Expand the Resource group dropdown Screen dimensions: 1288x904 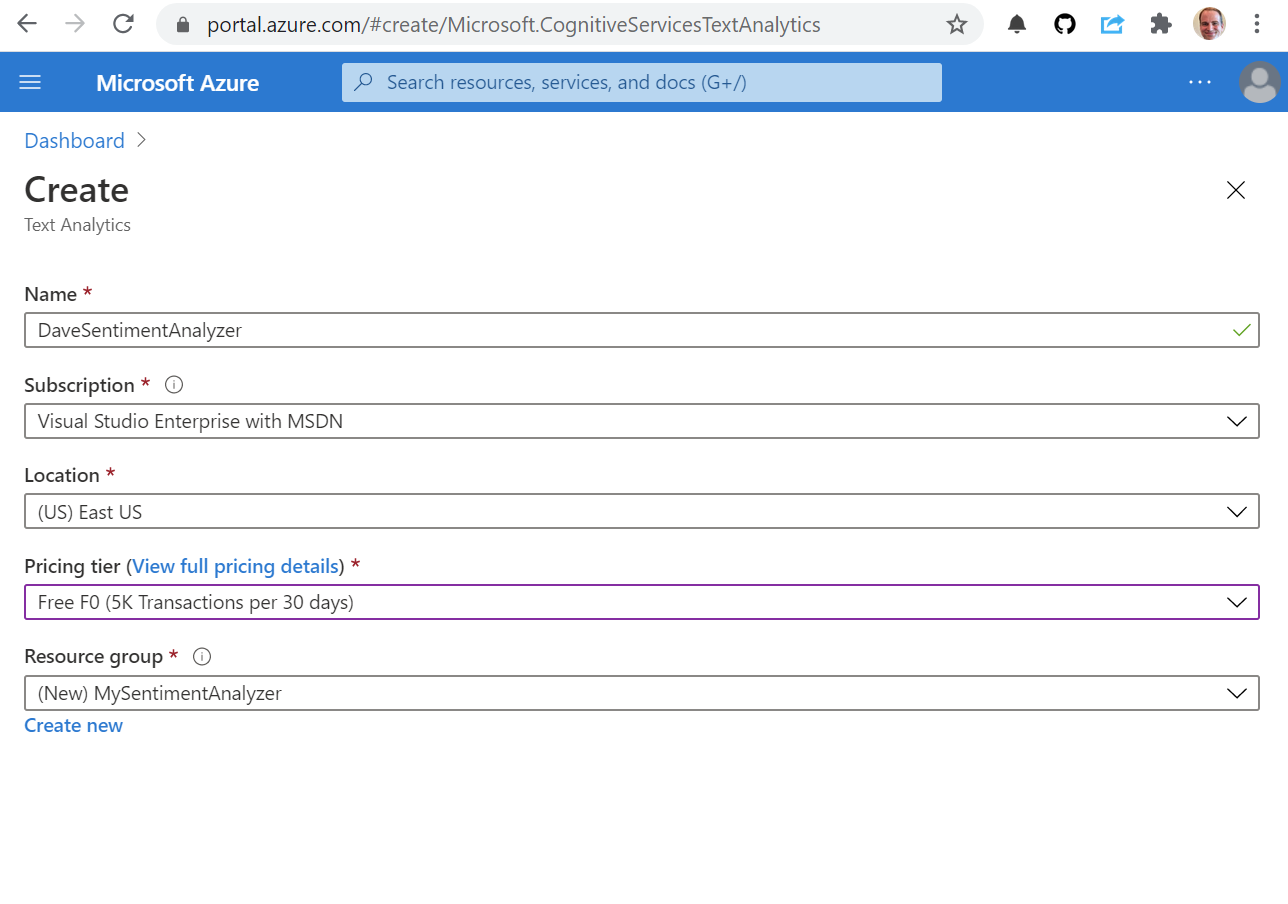point(1238,692)
